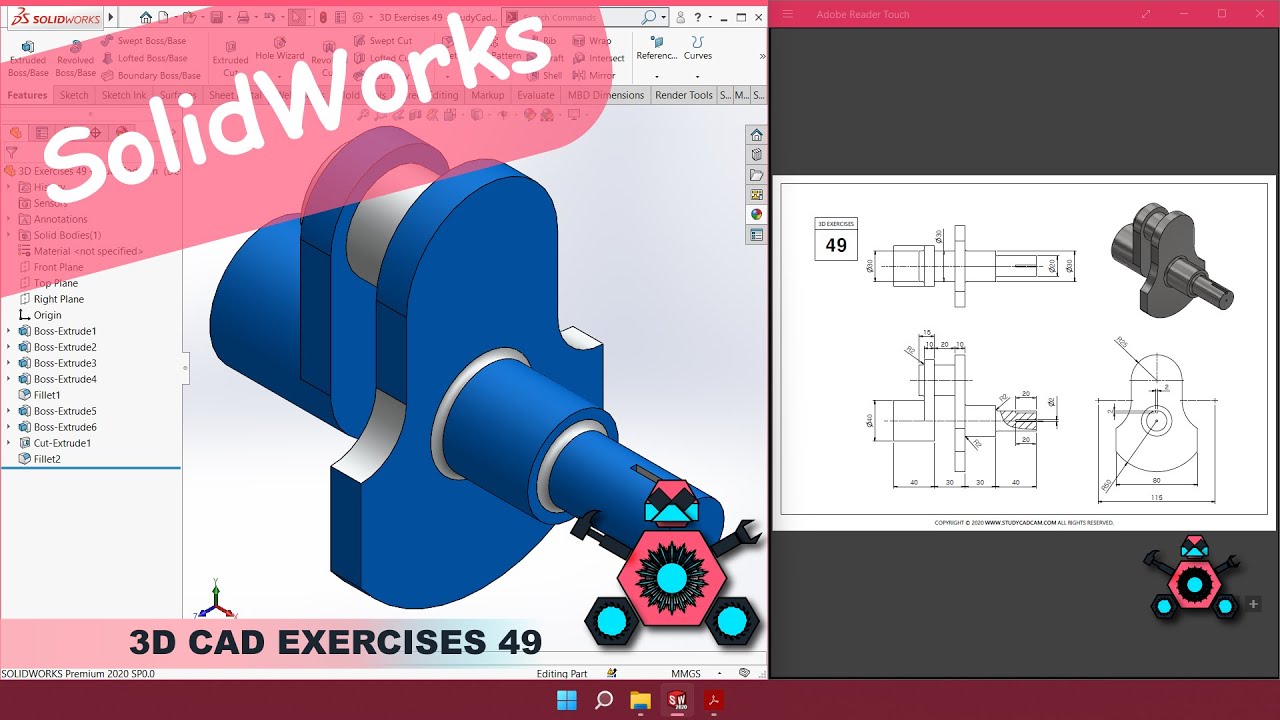
Task: Open SolidWorks Resources home pane icon
Action: [756, 135]
